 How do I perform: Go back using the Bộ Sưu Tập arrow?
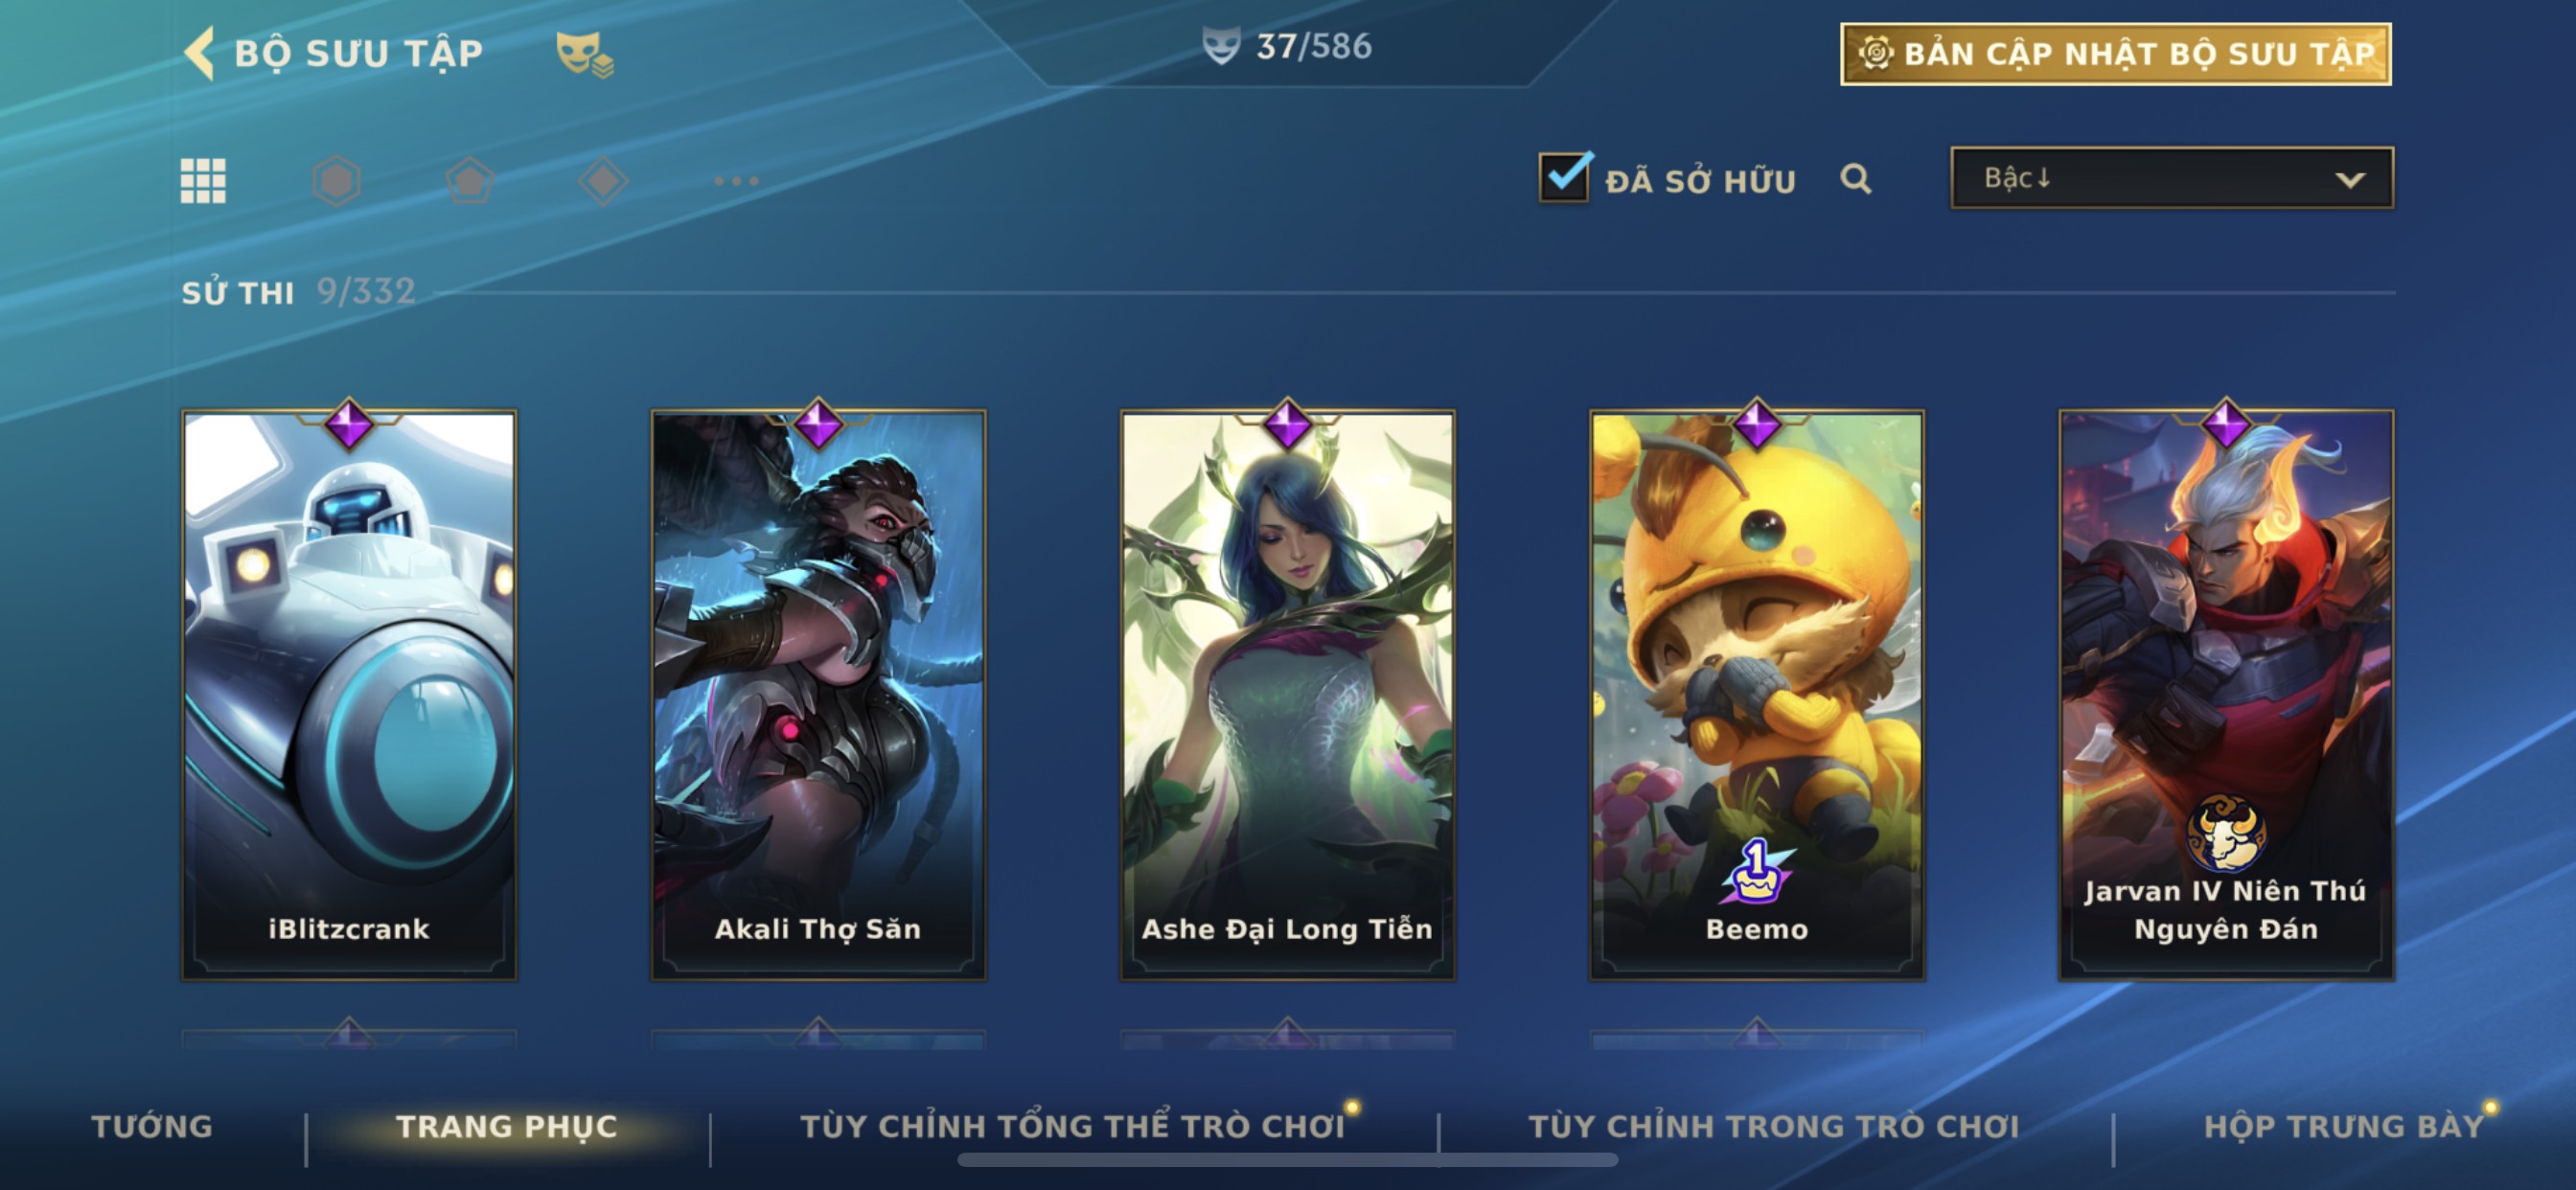coord(200,52)
